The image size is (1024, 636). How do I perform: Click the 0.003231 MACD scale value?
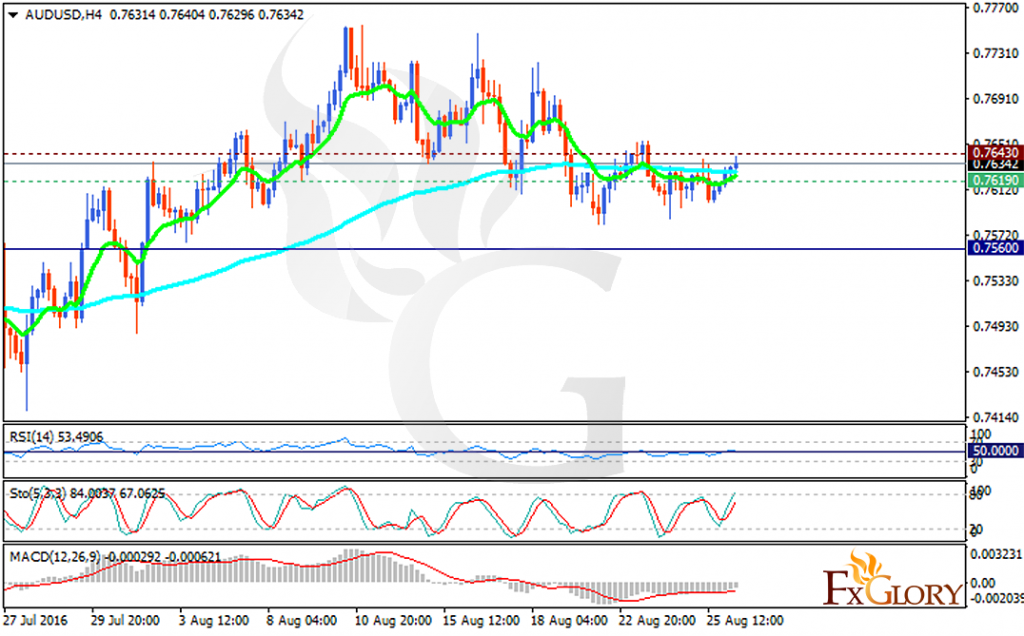(997, 554)
